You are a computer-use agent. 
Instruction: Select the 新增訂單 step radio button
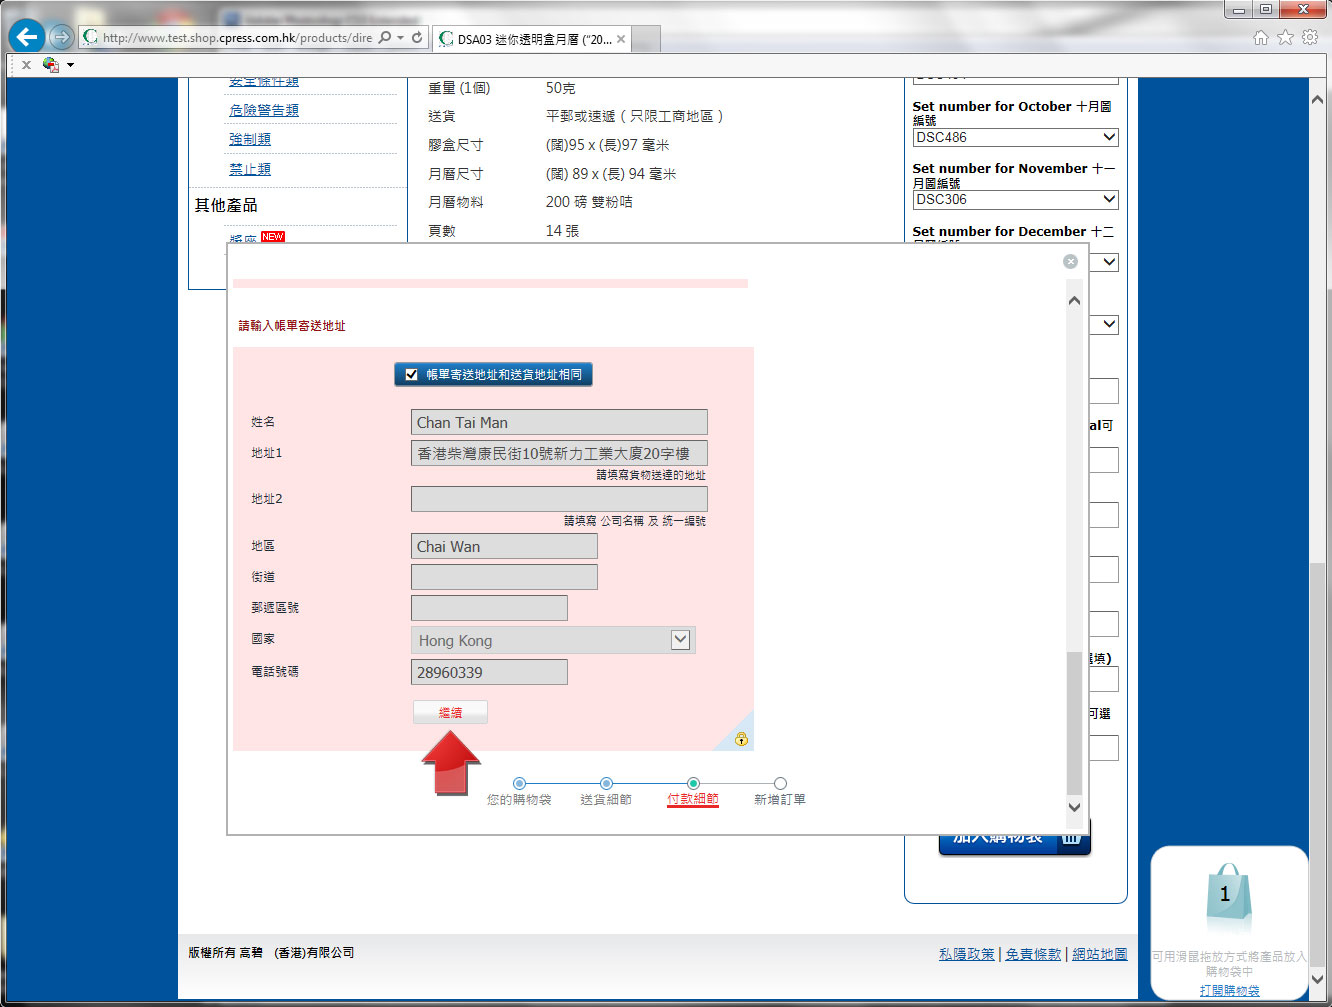(x=780, y=784)
